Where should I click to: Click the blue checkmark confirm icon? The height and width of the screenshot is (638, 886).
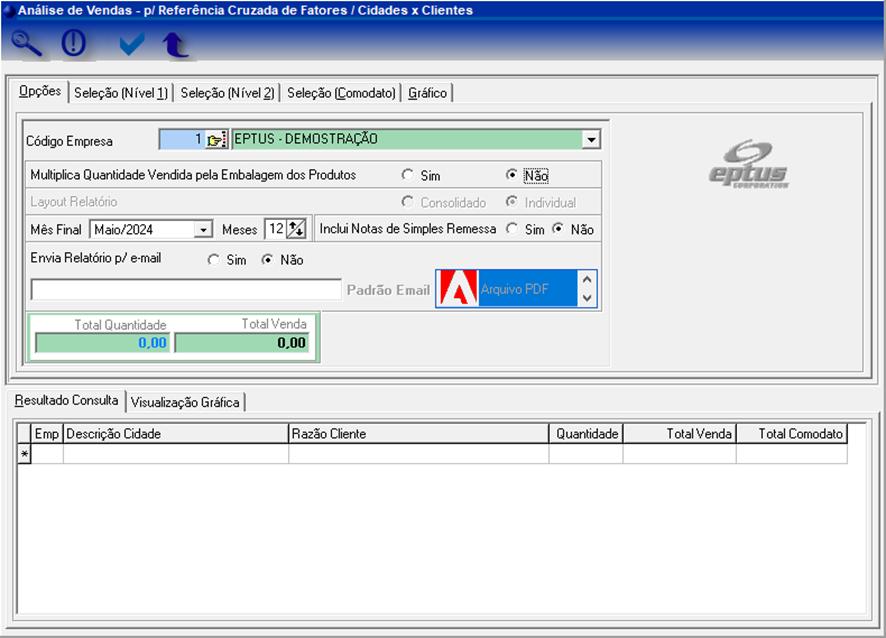click(131, 45)
